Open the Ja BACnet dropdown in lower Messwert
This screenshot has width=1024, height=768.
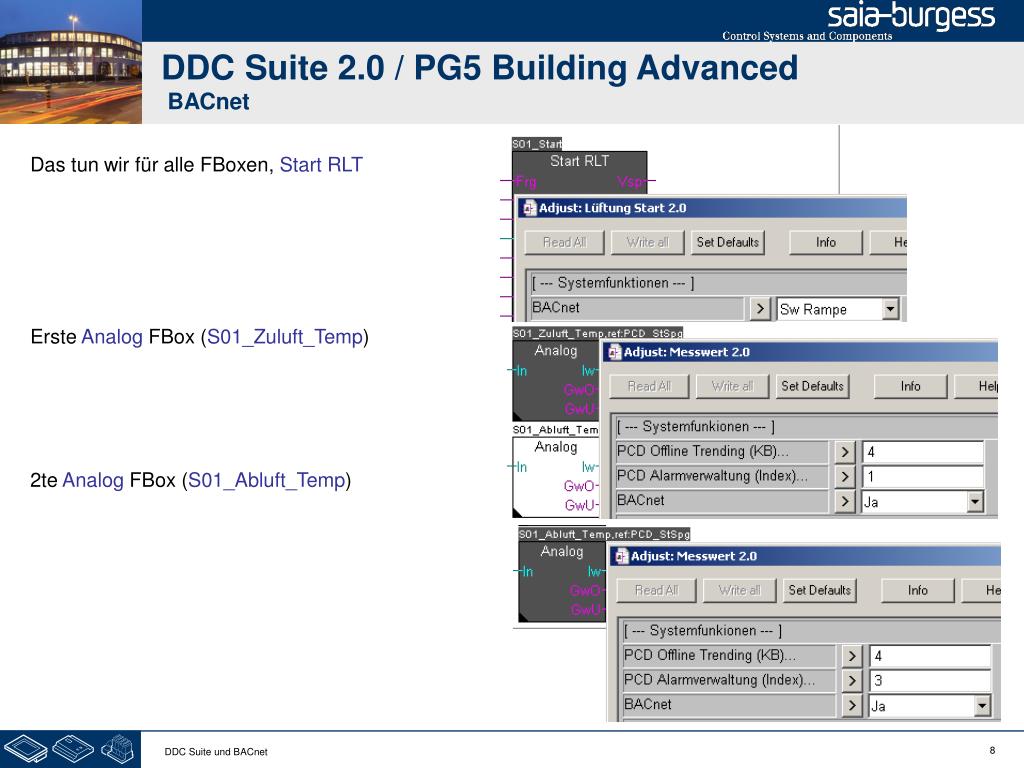click(x=982, y=705)
